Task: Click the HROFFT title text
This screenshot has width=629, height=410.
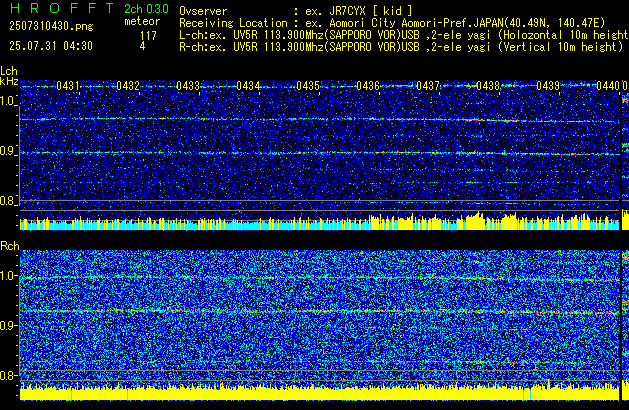Action: coord(62,8)
